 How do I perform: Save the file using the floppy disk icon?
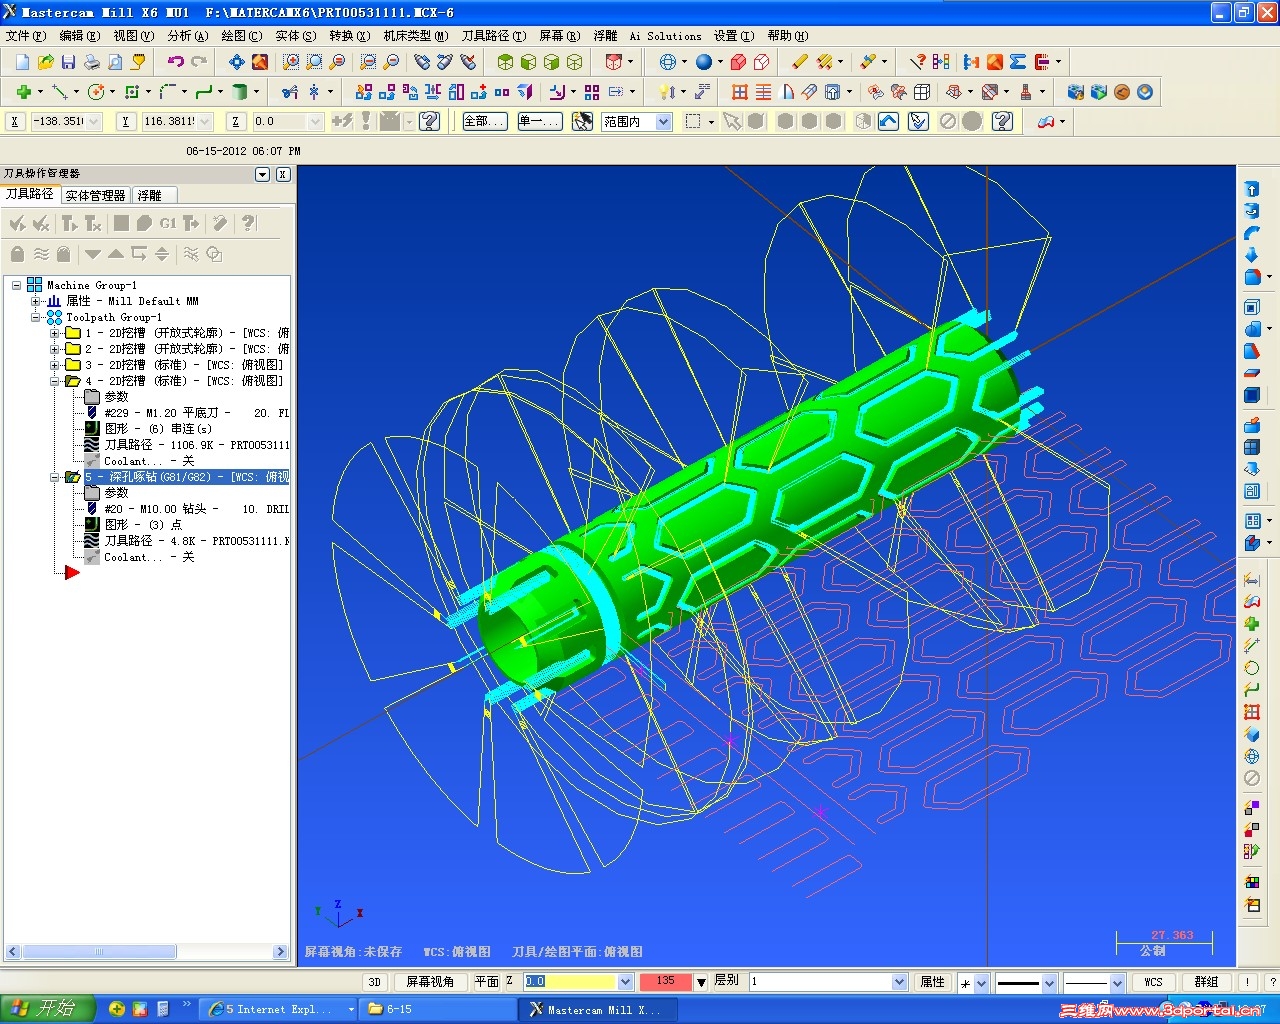point(68,62)
